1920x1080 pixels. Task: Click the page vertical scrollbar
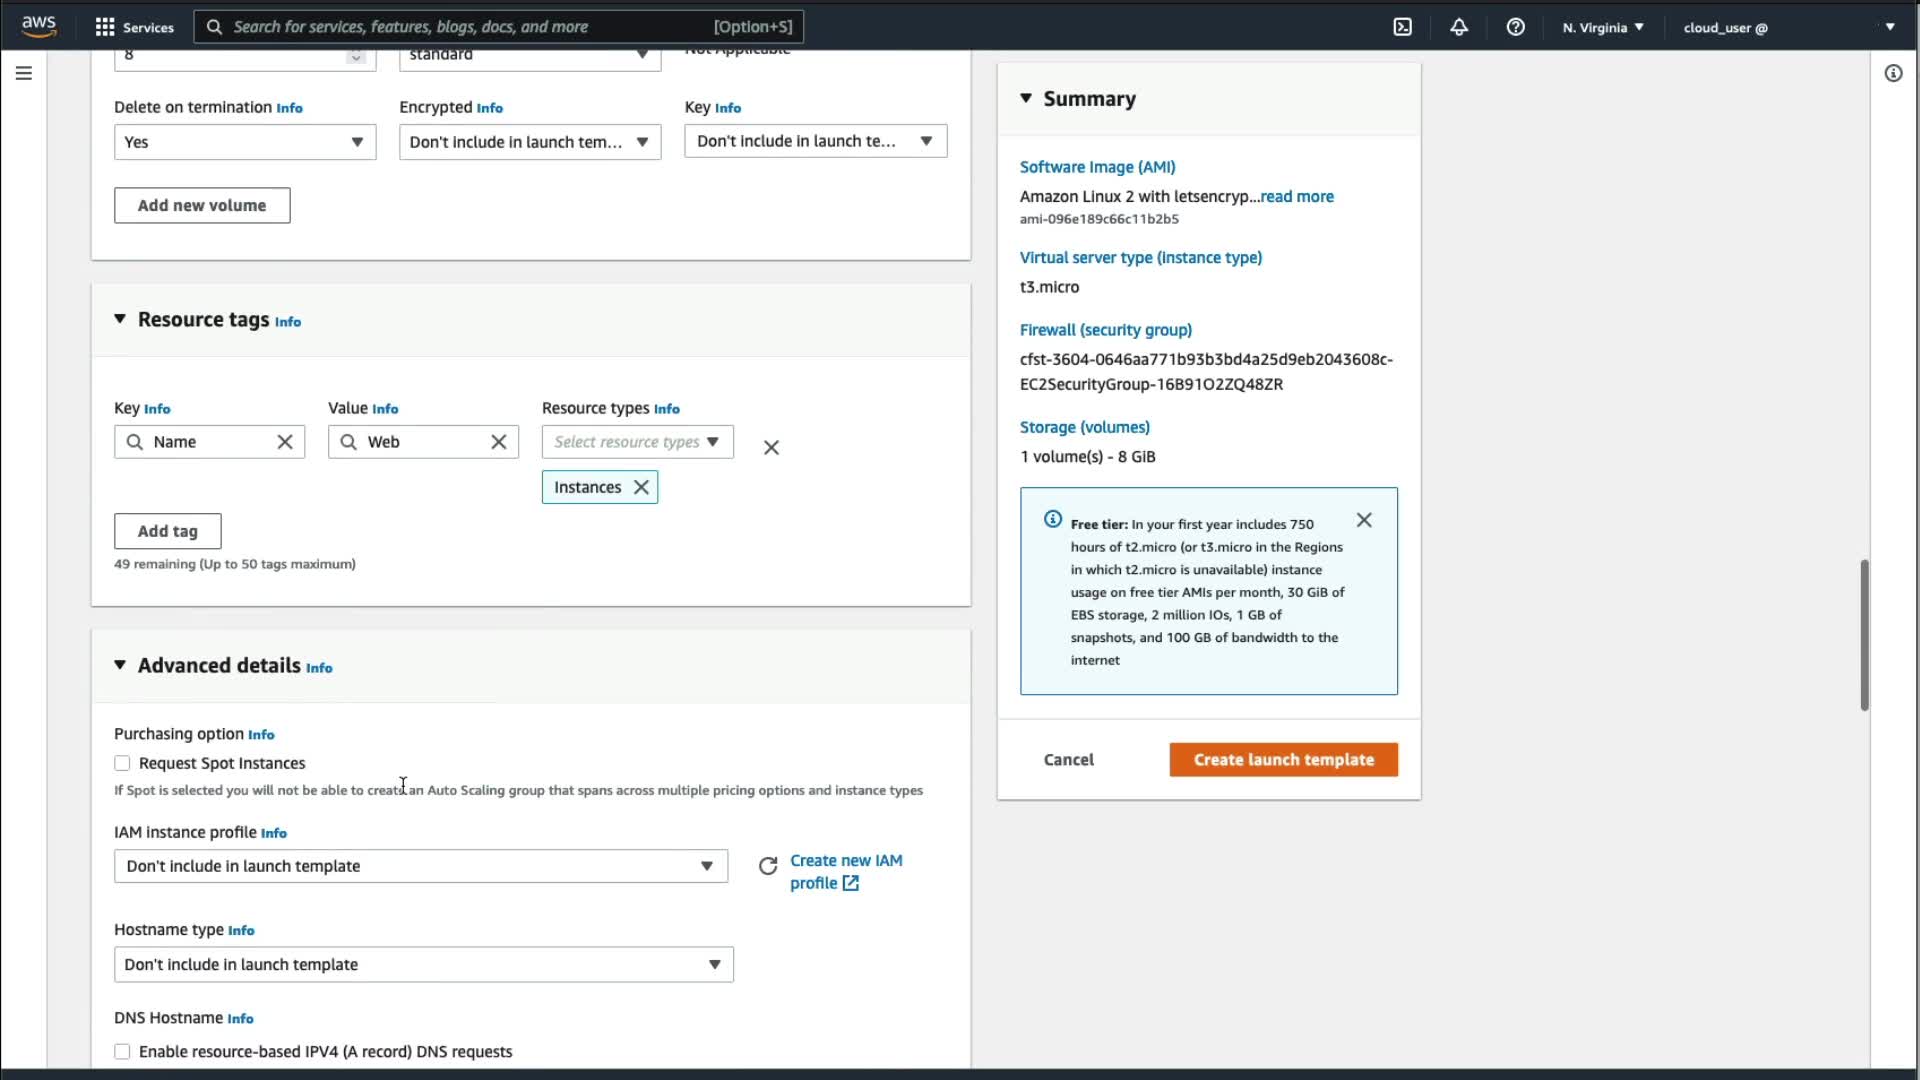pyautogui.click(x=1864, y=635)
